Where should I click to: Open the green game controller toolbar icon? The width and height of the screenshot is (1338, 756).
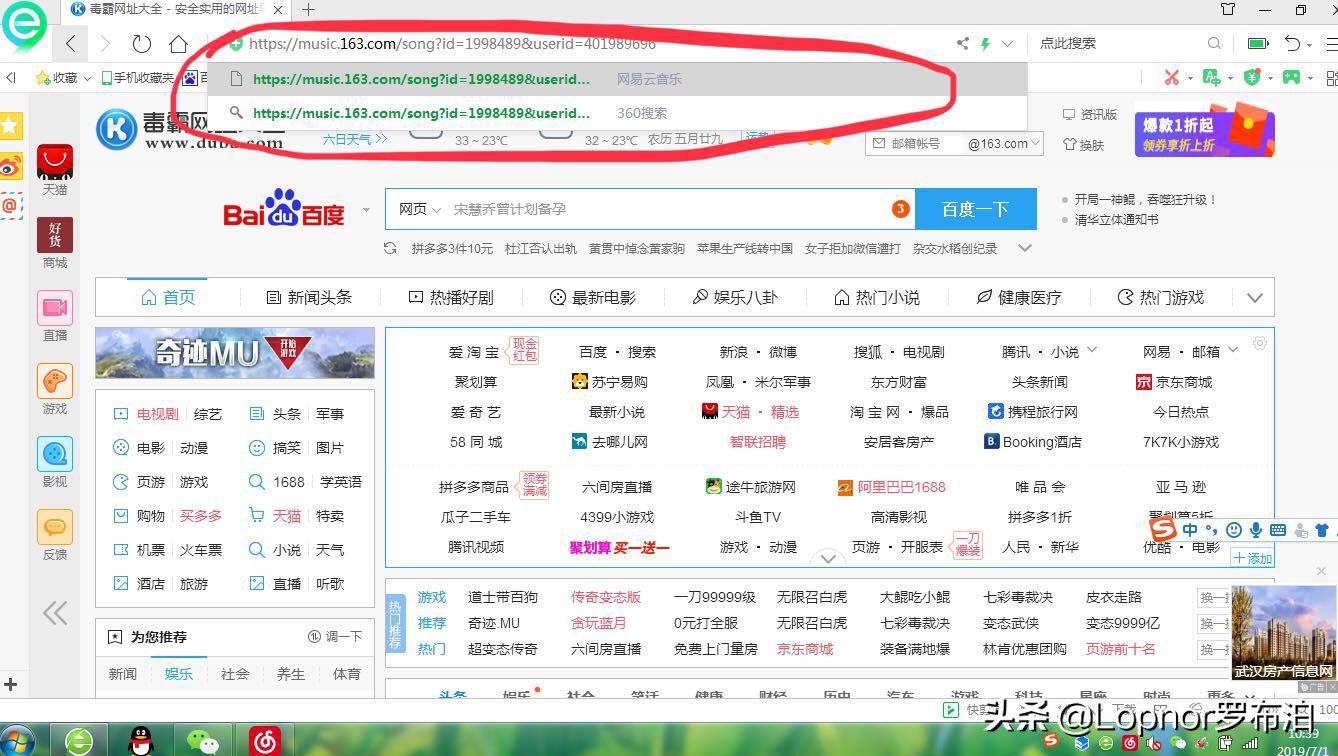click(1291, 77)
